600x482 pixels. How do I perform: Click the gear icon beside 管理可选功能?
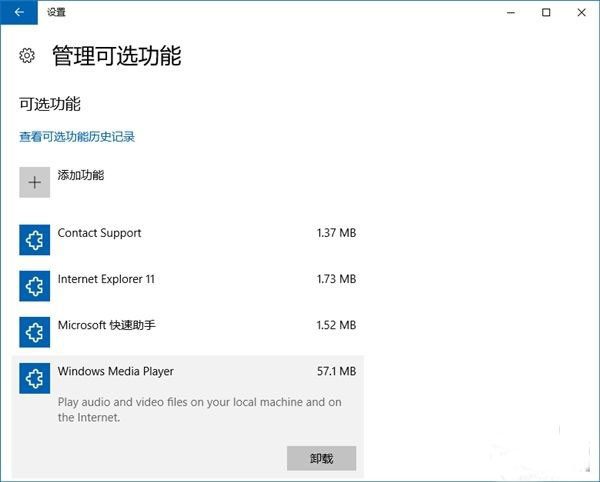pyautogui.click(x=28, y=55)
